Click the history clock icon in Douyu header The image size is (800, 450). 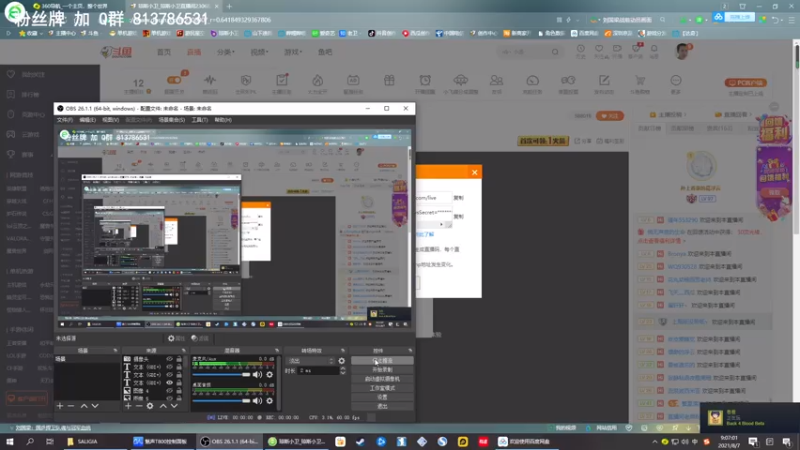pos(581,49)
